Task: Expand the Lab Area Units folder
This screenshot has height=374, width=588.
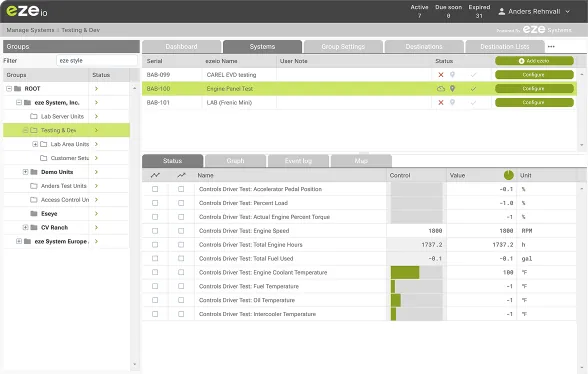Action: [x=35, y=144]
